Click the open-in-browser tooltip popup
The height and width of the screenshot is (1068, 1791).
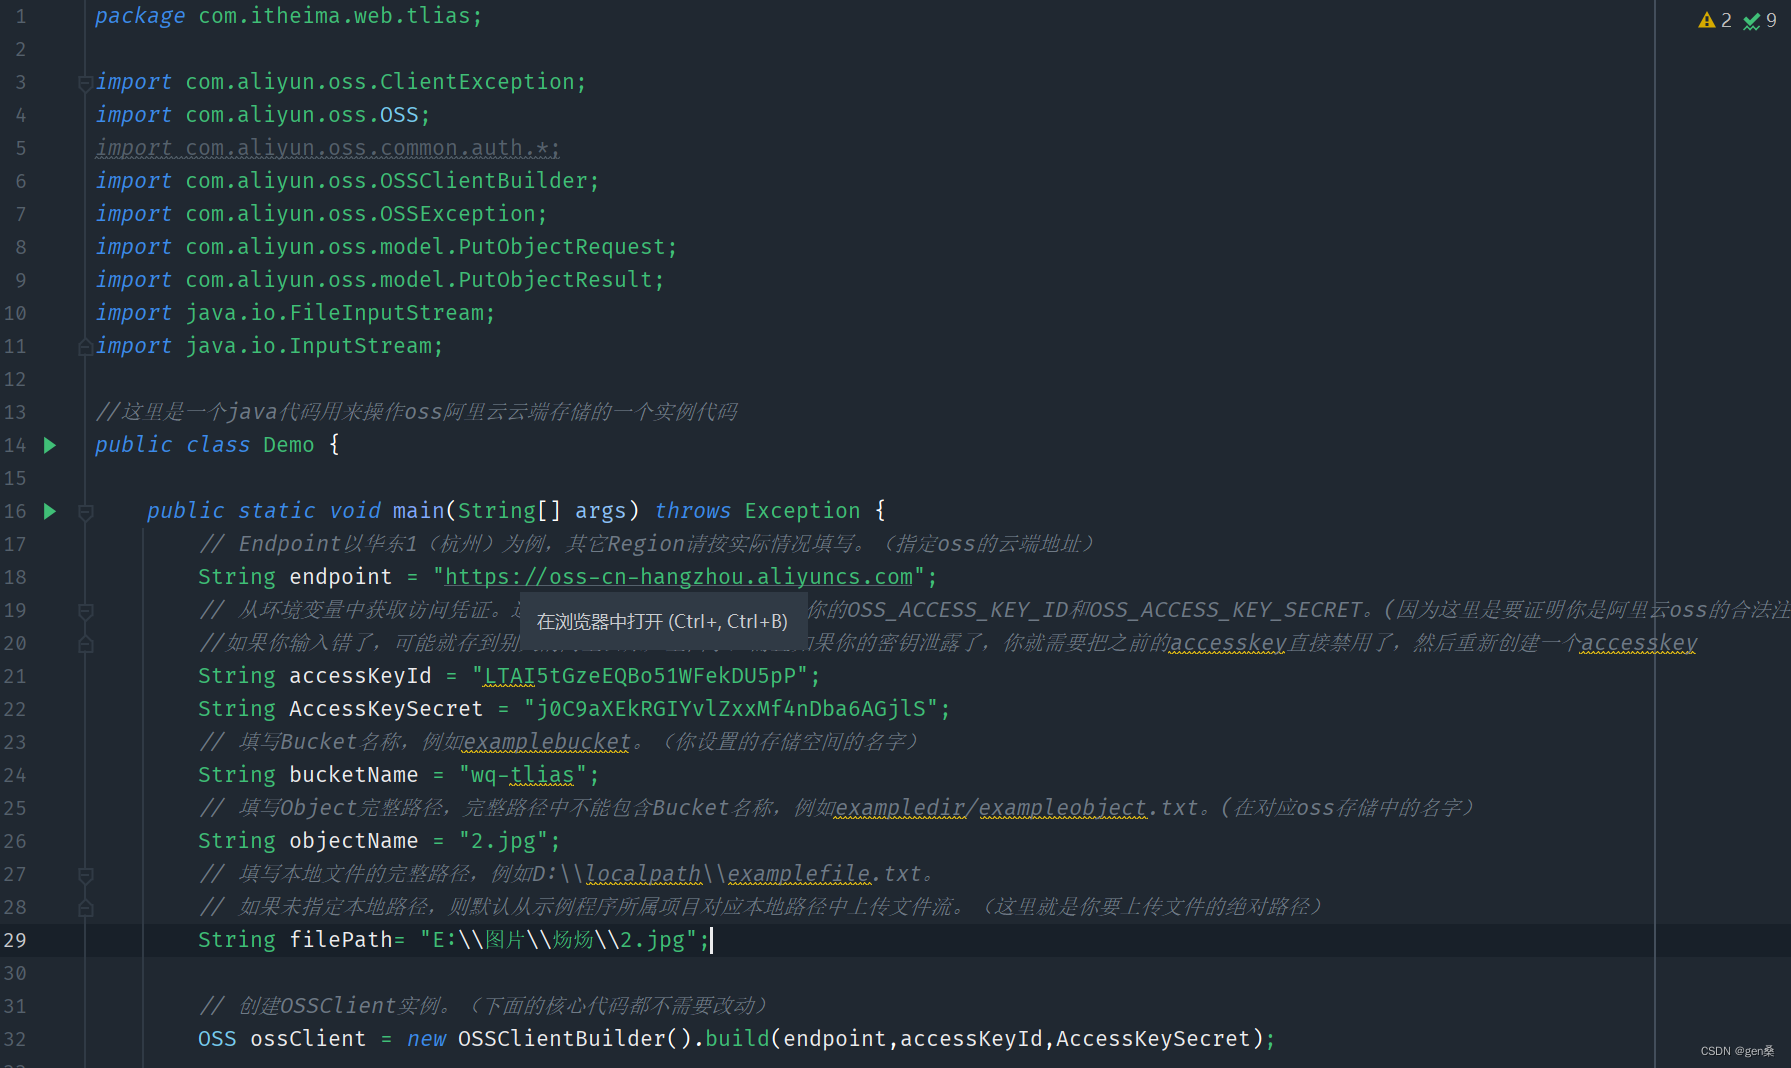click(662, 622)
